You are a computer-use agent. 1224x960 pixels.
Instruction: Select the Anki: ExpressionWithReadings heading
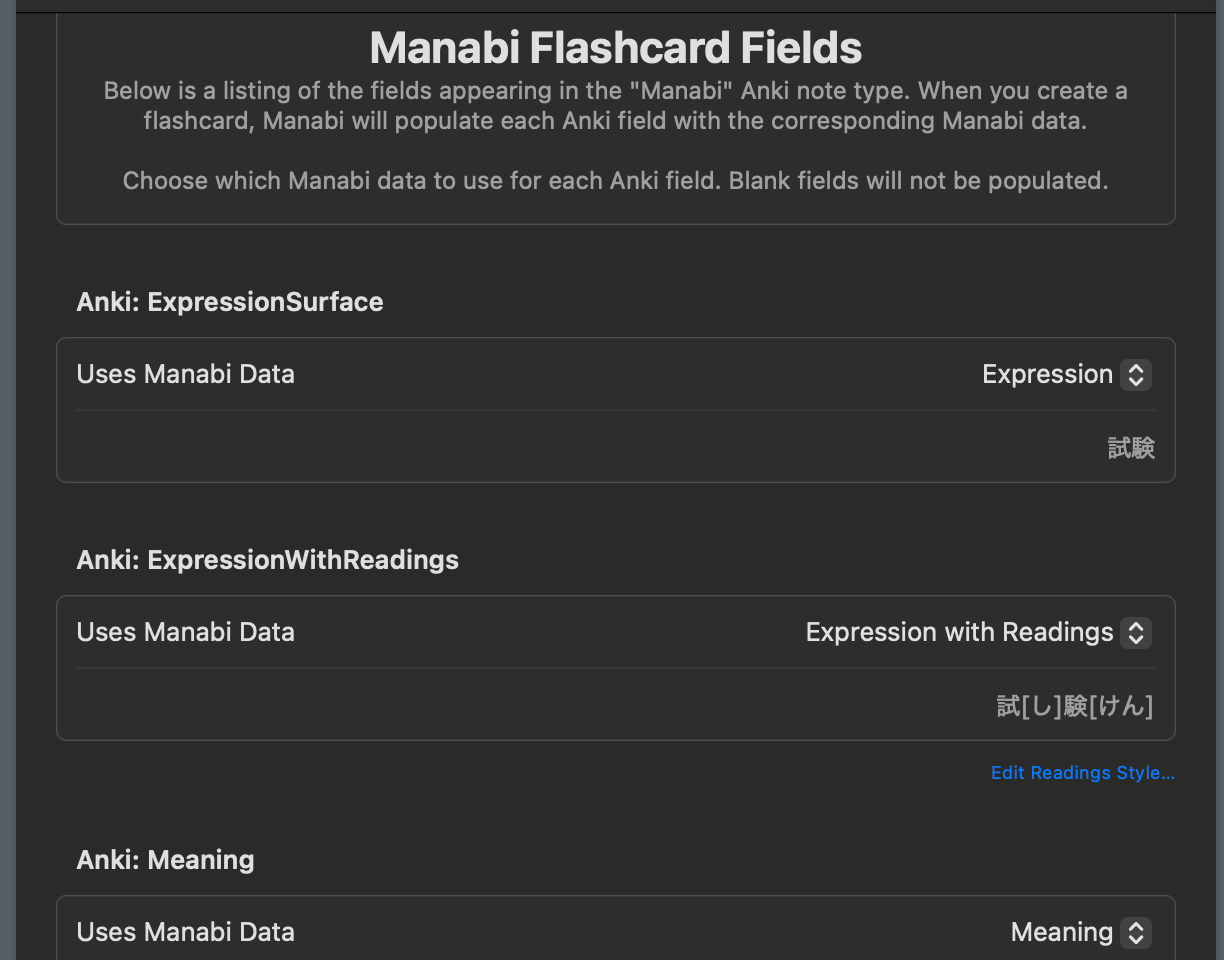pos(267,560)
